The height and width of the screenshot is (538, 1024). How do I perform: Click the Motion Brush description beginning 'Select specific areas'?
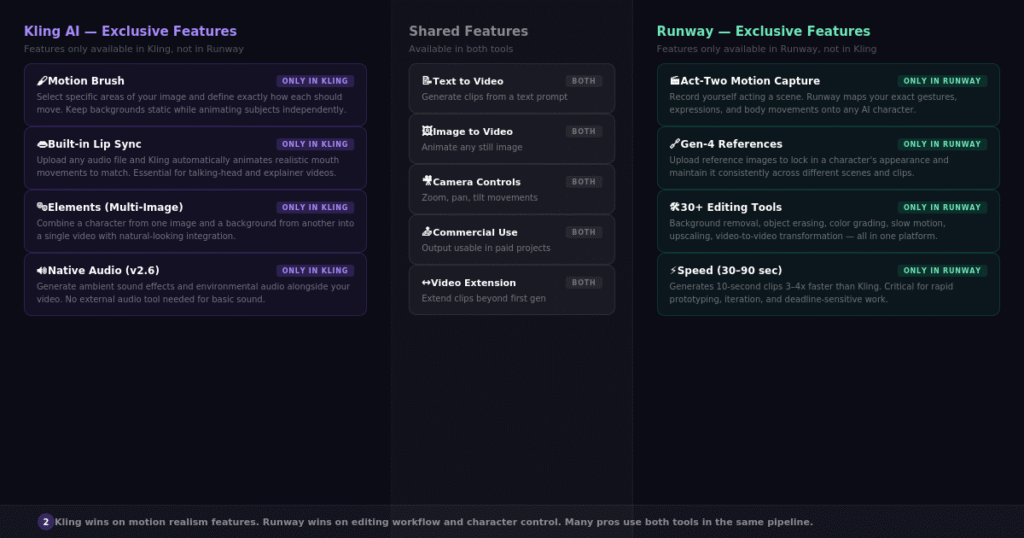pos(191,103)
